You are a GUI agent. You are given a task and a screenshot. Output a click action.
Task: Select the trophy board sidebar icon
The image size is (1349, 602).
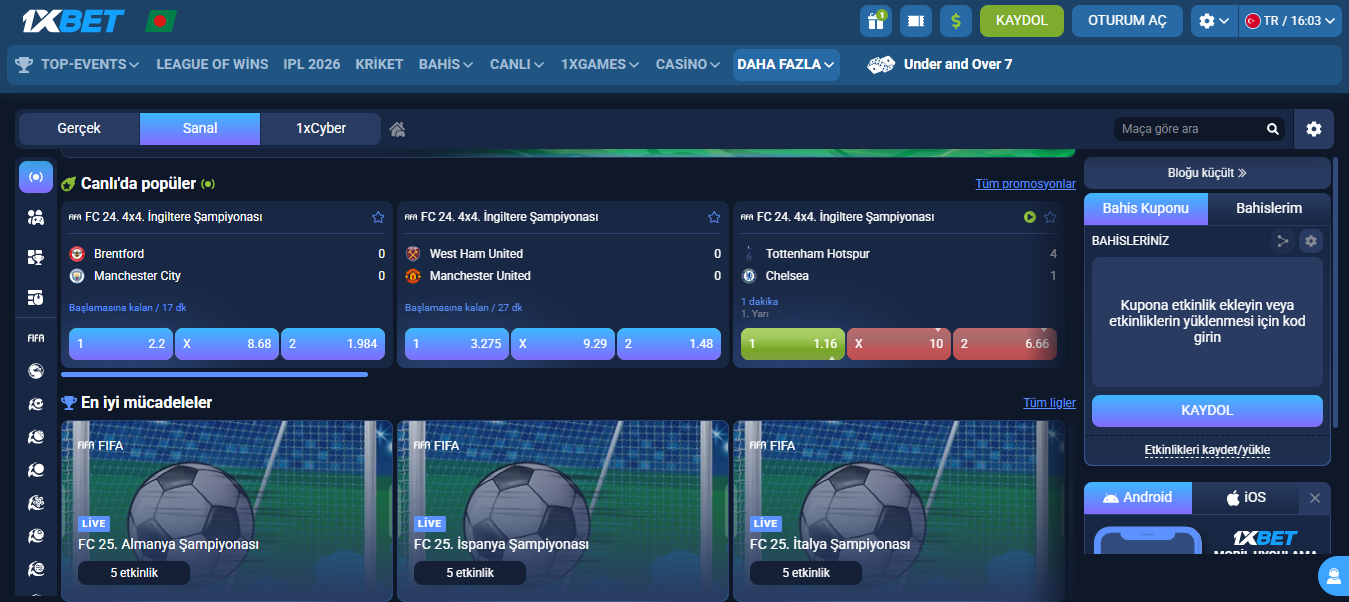(36, 257)
